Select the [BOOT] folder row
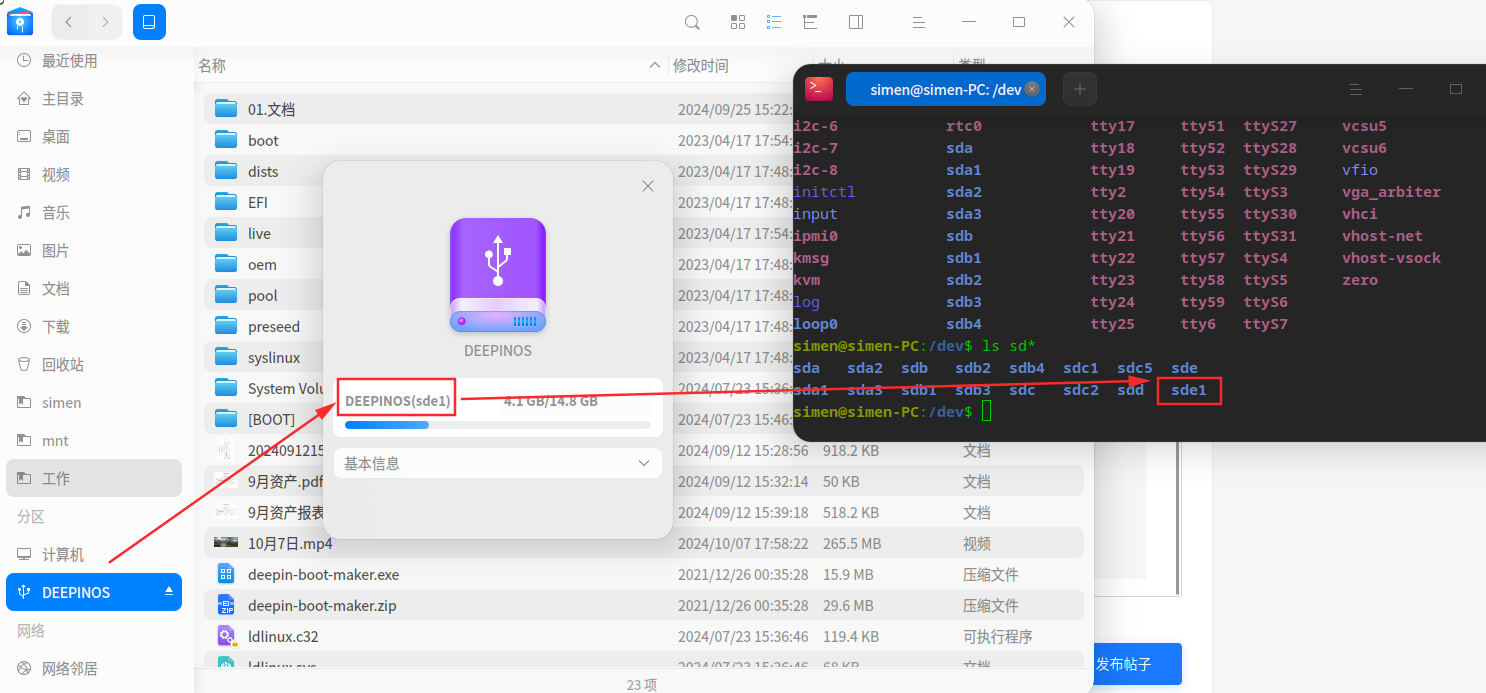Image resolution: width=1486 pixels, height=693 pixels. pos(265,420)
